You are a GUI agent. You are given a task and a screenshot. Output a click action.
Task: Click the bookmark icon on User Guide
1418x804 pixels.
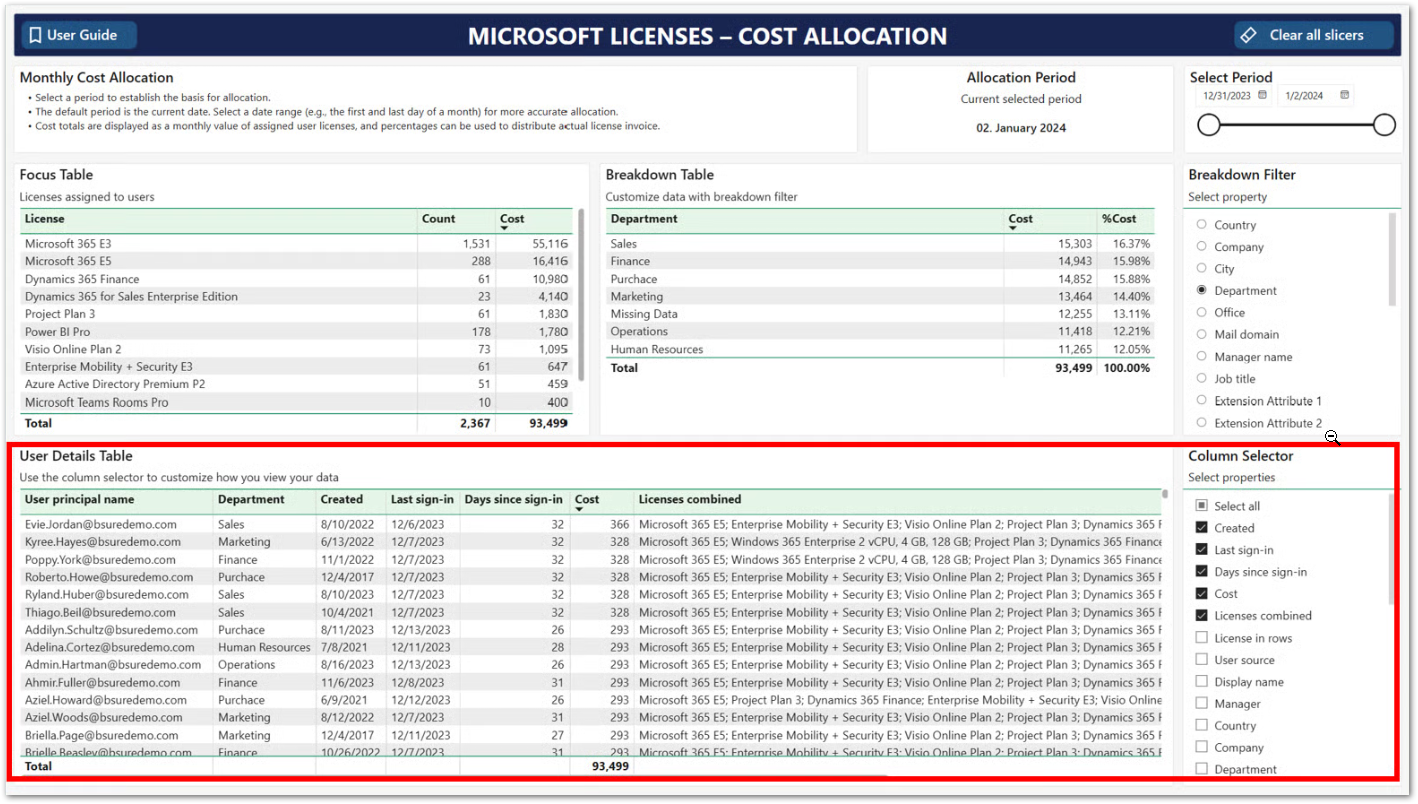(35, 35)
